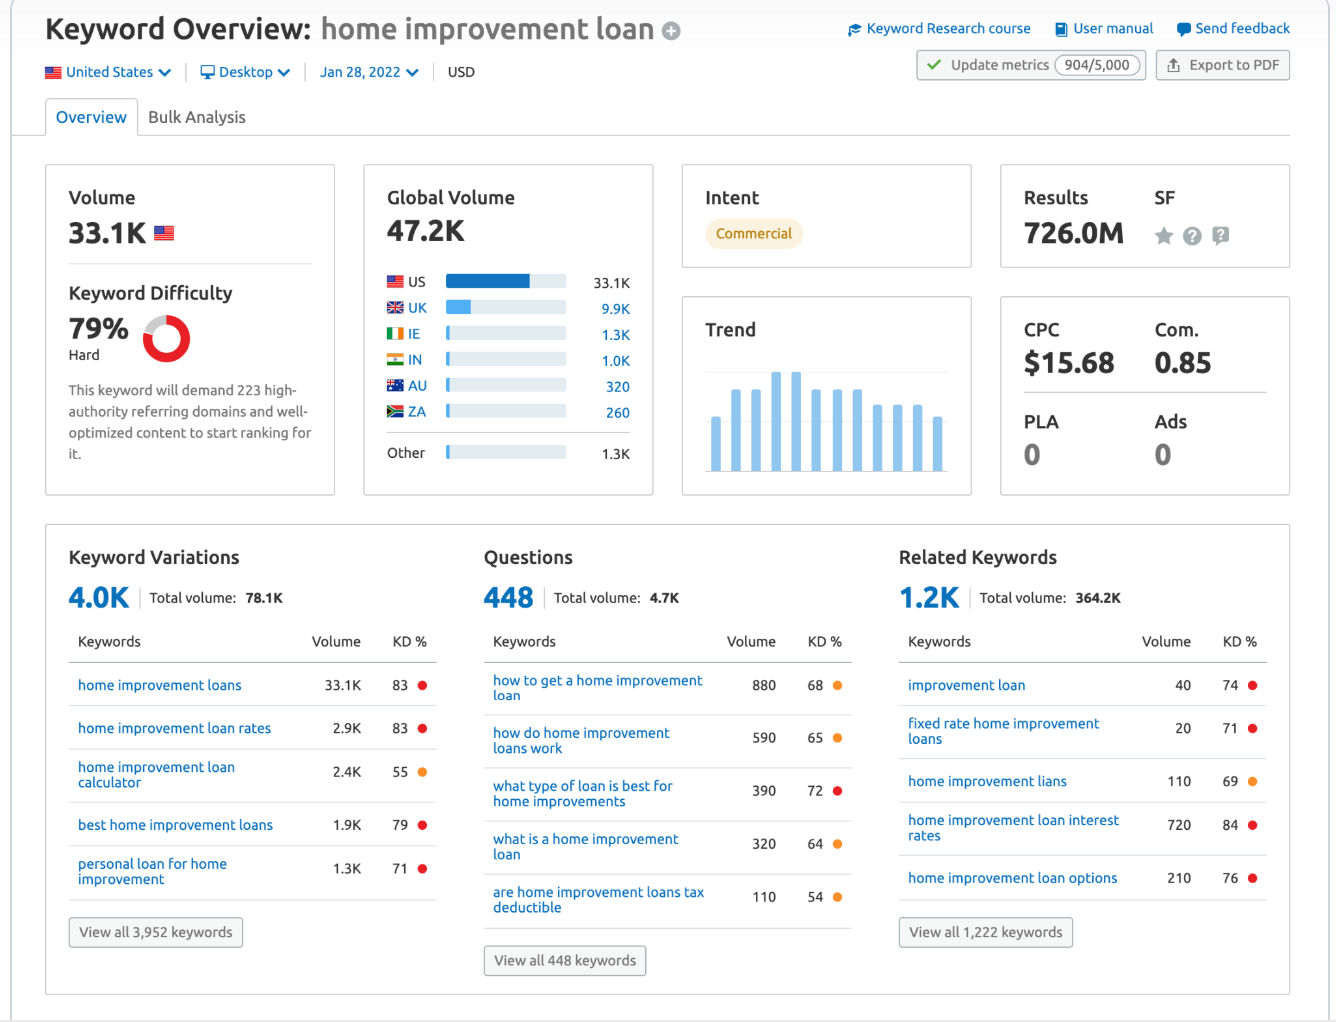Click the 0.85 Com. value
Screen dimensions: 1336x1022
(1183, 363)
